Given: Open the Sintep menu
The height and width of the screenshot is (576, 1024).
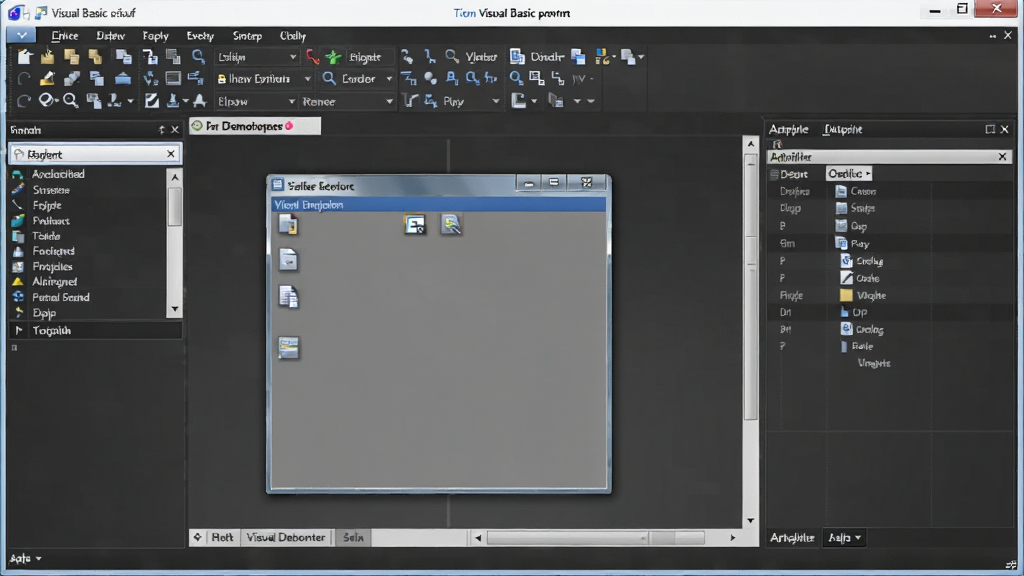Looking at the screenshot, I should click(x=248, y=36).
